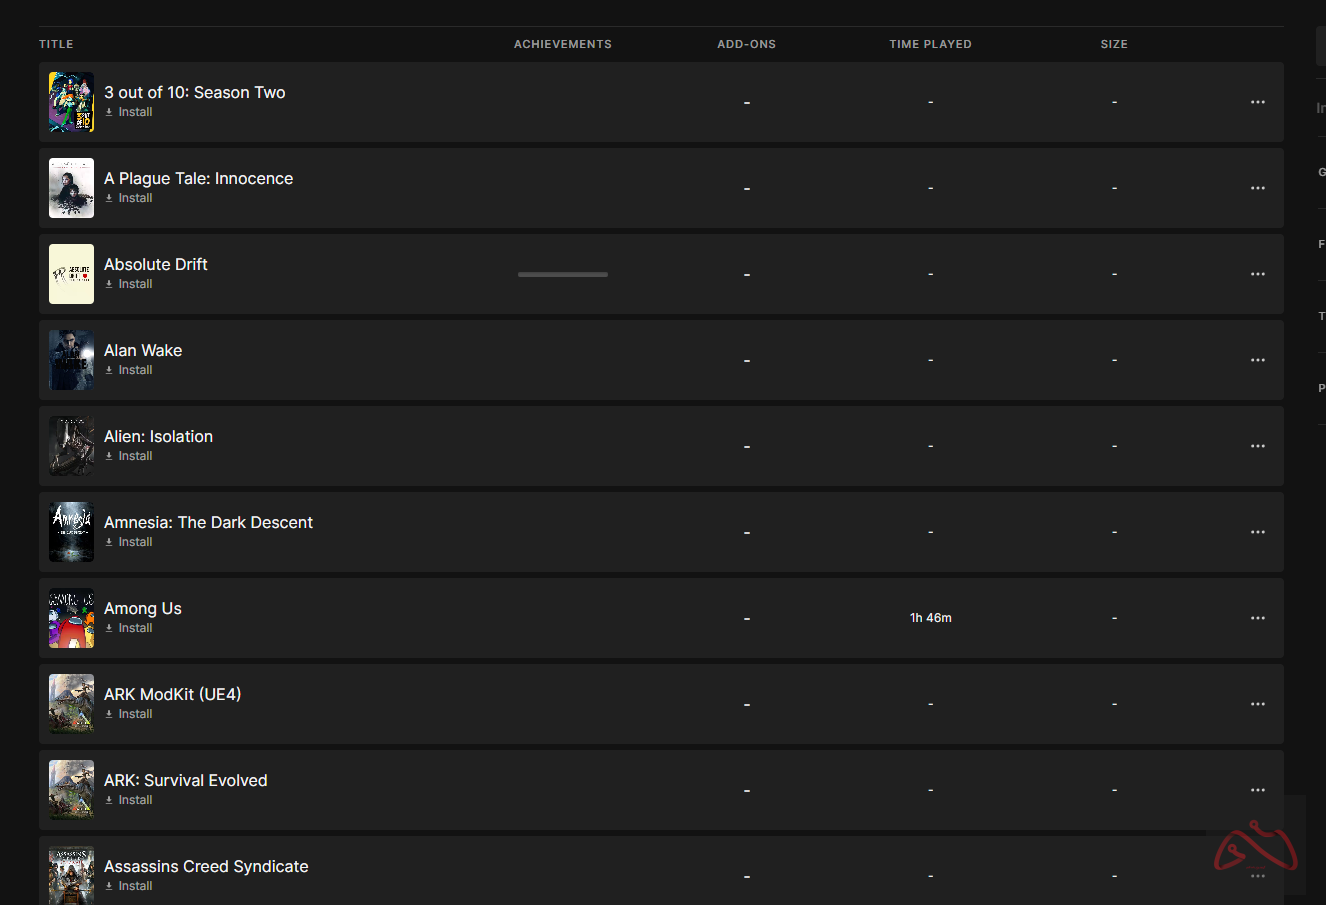Open more options for ARK: Survival Evolved
The height and width of the screenshot is (905, 1326).
(x=1257, y=790)
